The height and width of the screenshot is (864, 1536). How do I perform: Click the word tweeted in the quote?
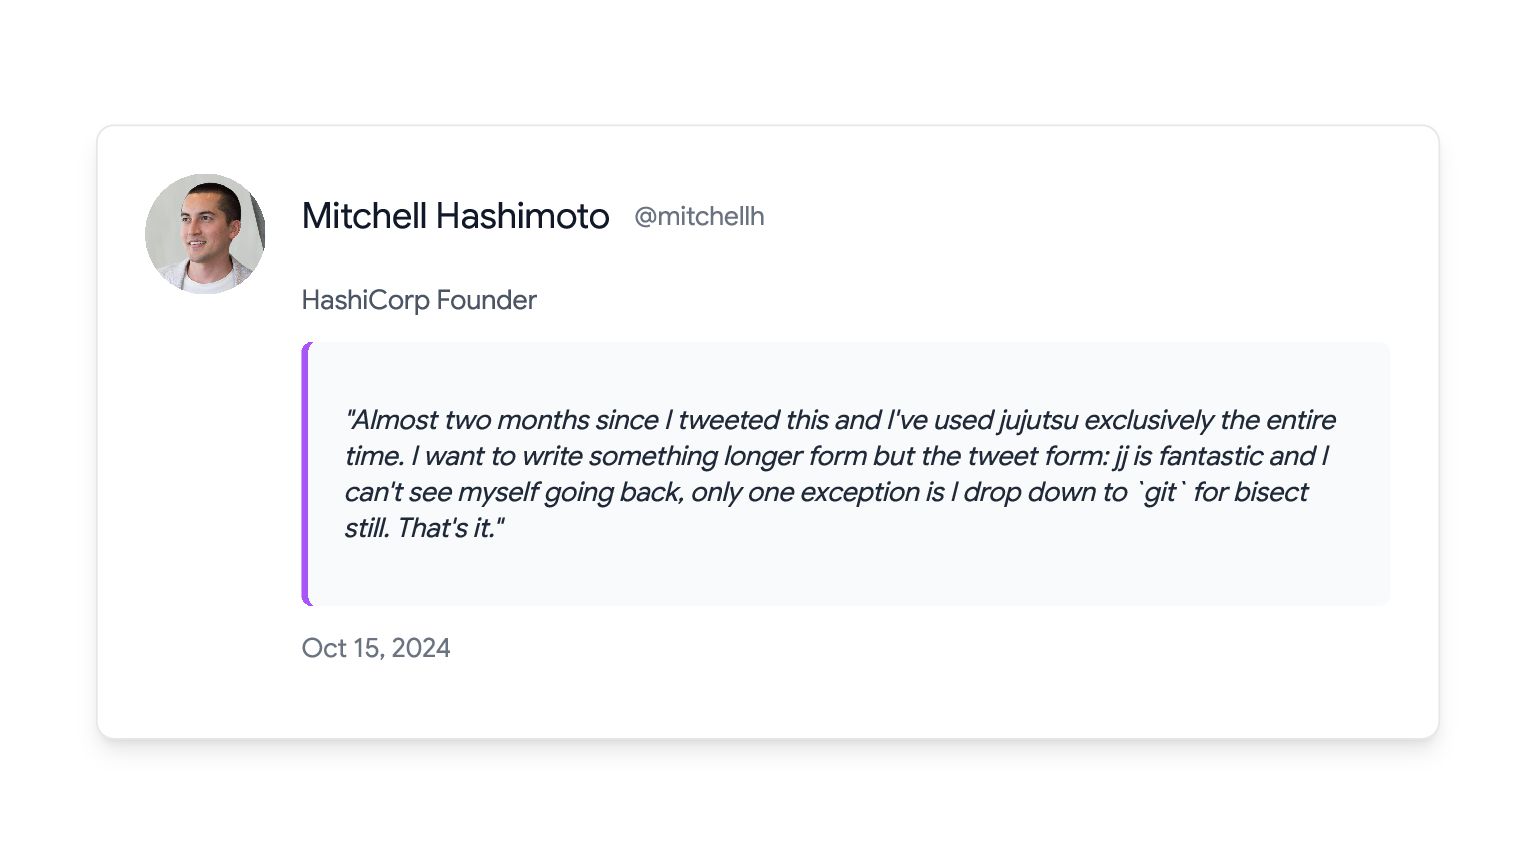(729, 420)
